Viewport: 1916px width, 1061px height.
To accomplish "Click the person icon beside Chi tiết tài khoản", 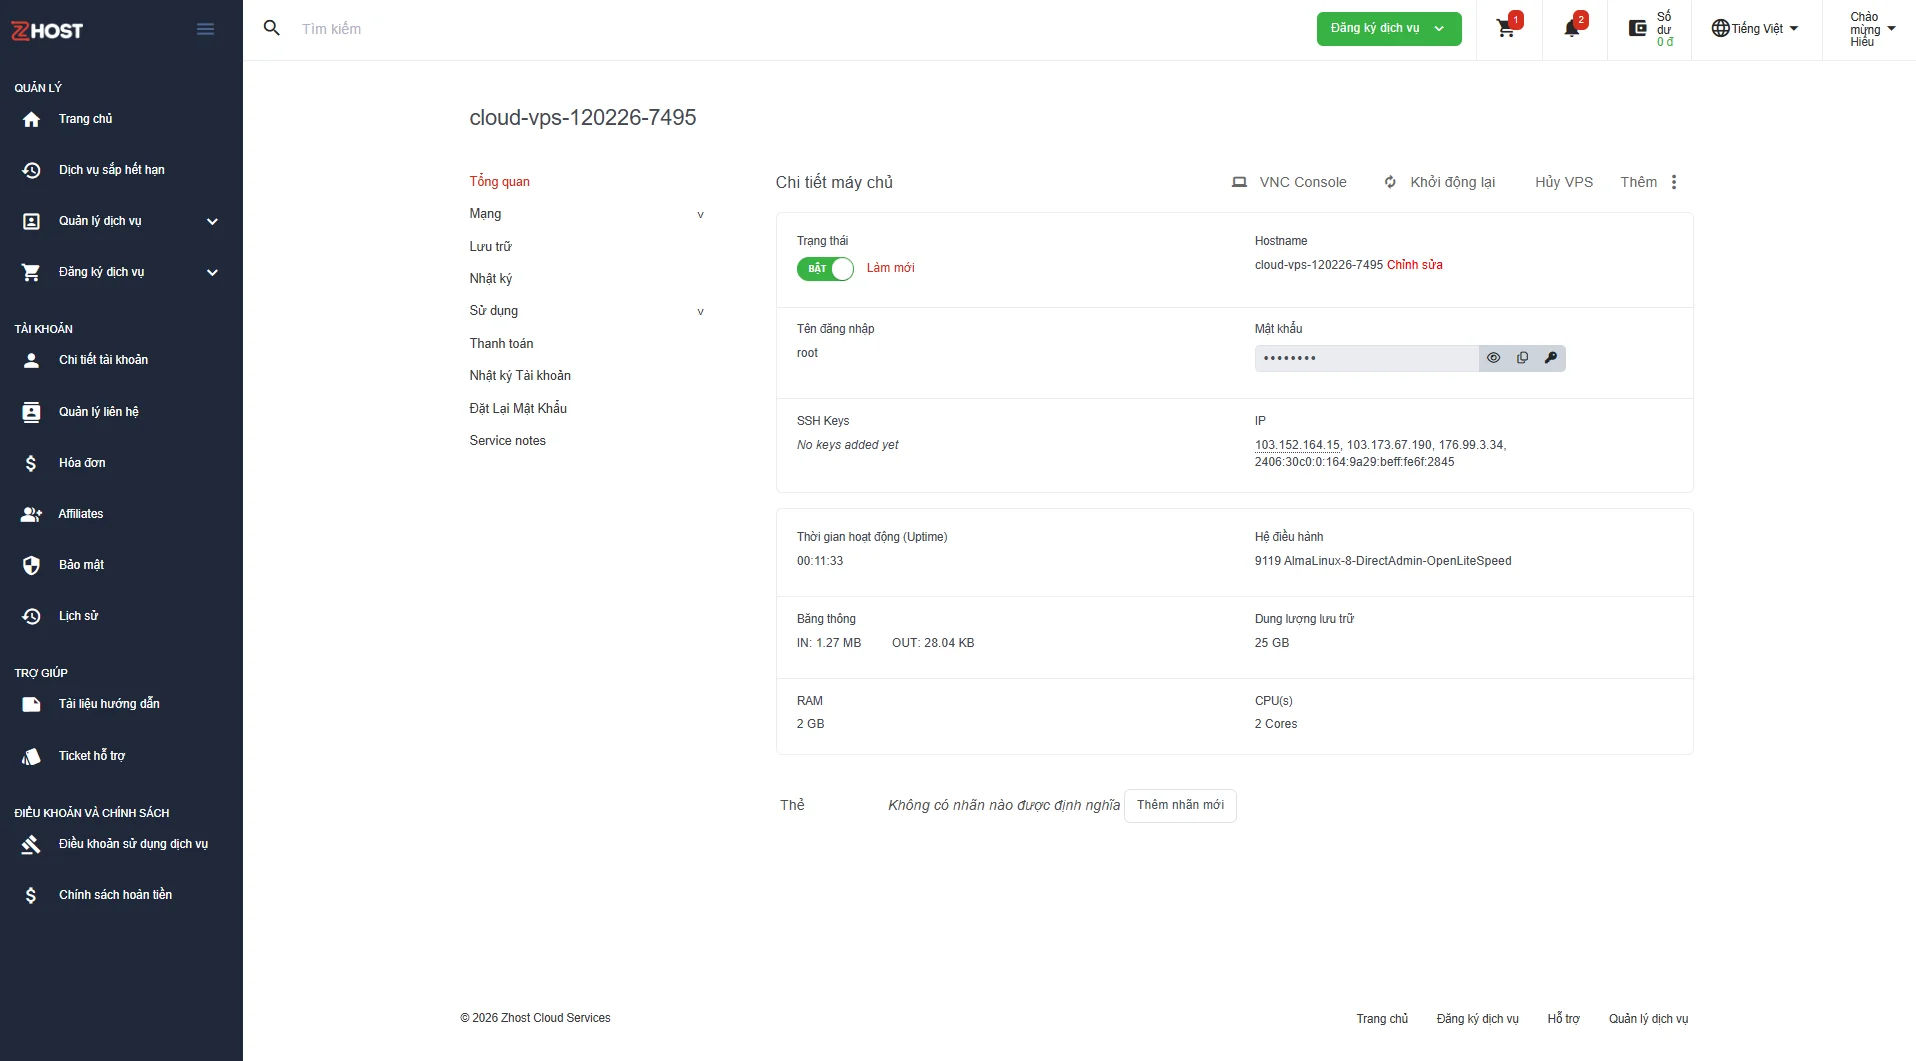I will [x=31, y=360].
